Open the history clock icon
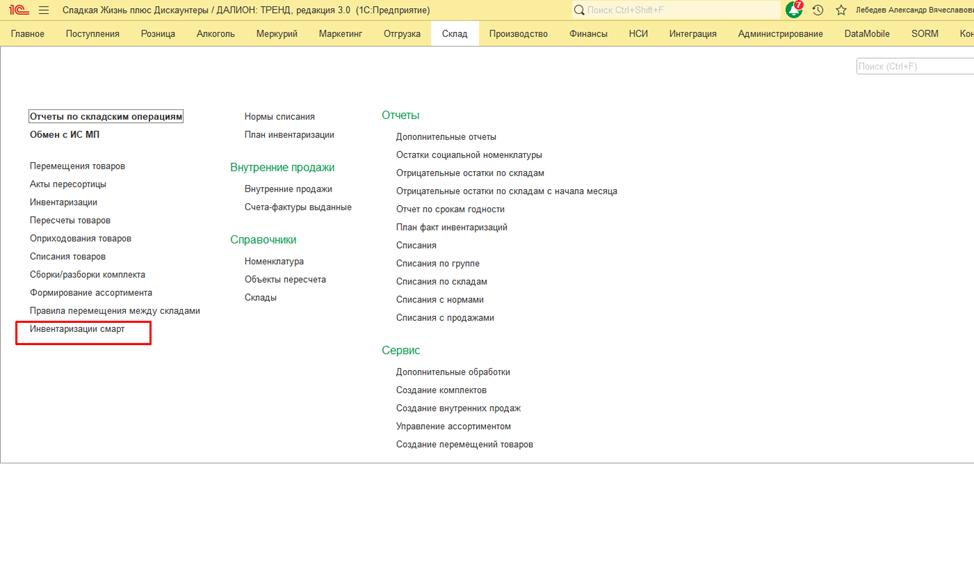Screen dimensions: 974x565 [818, 10]
